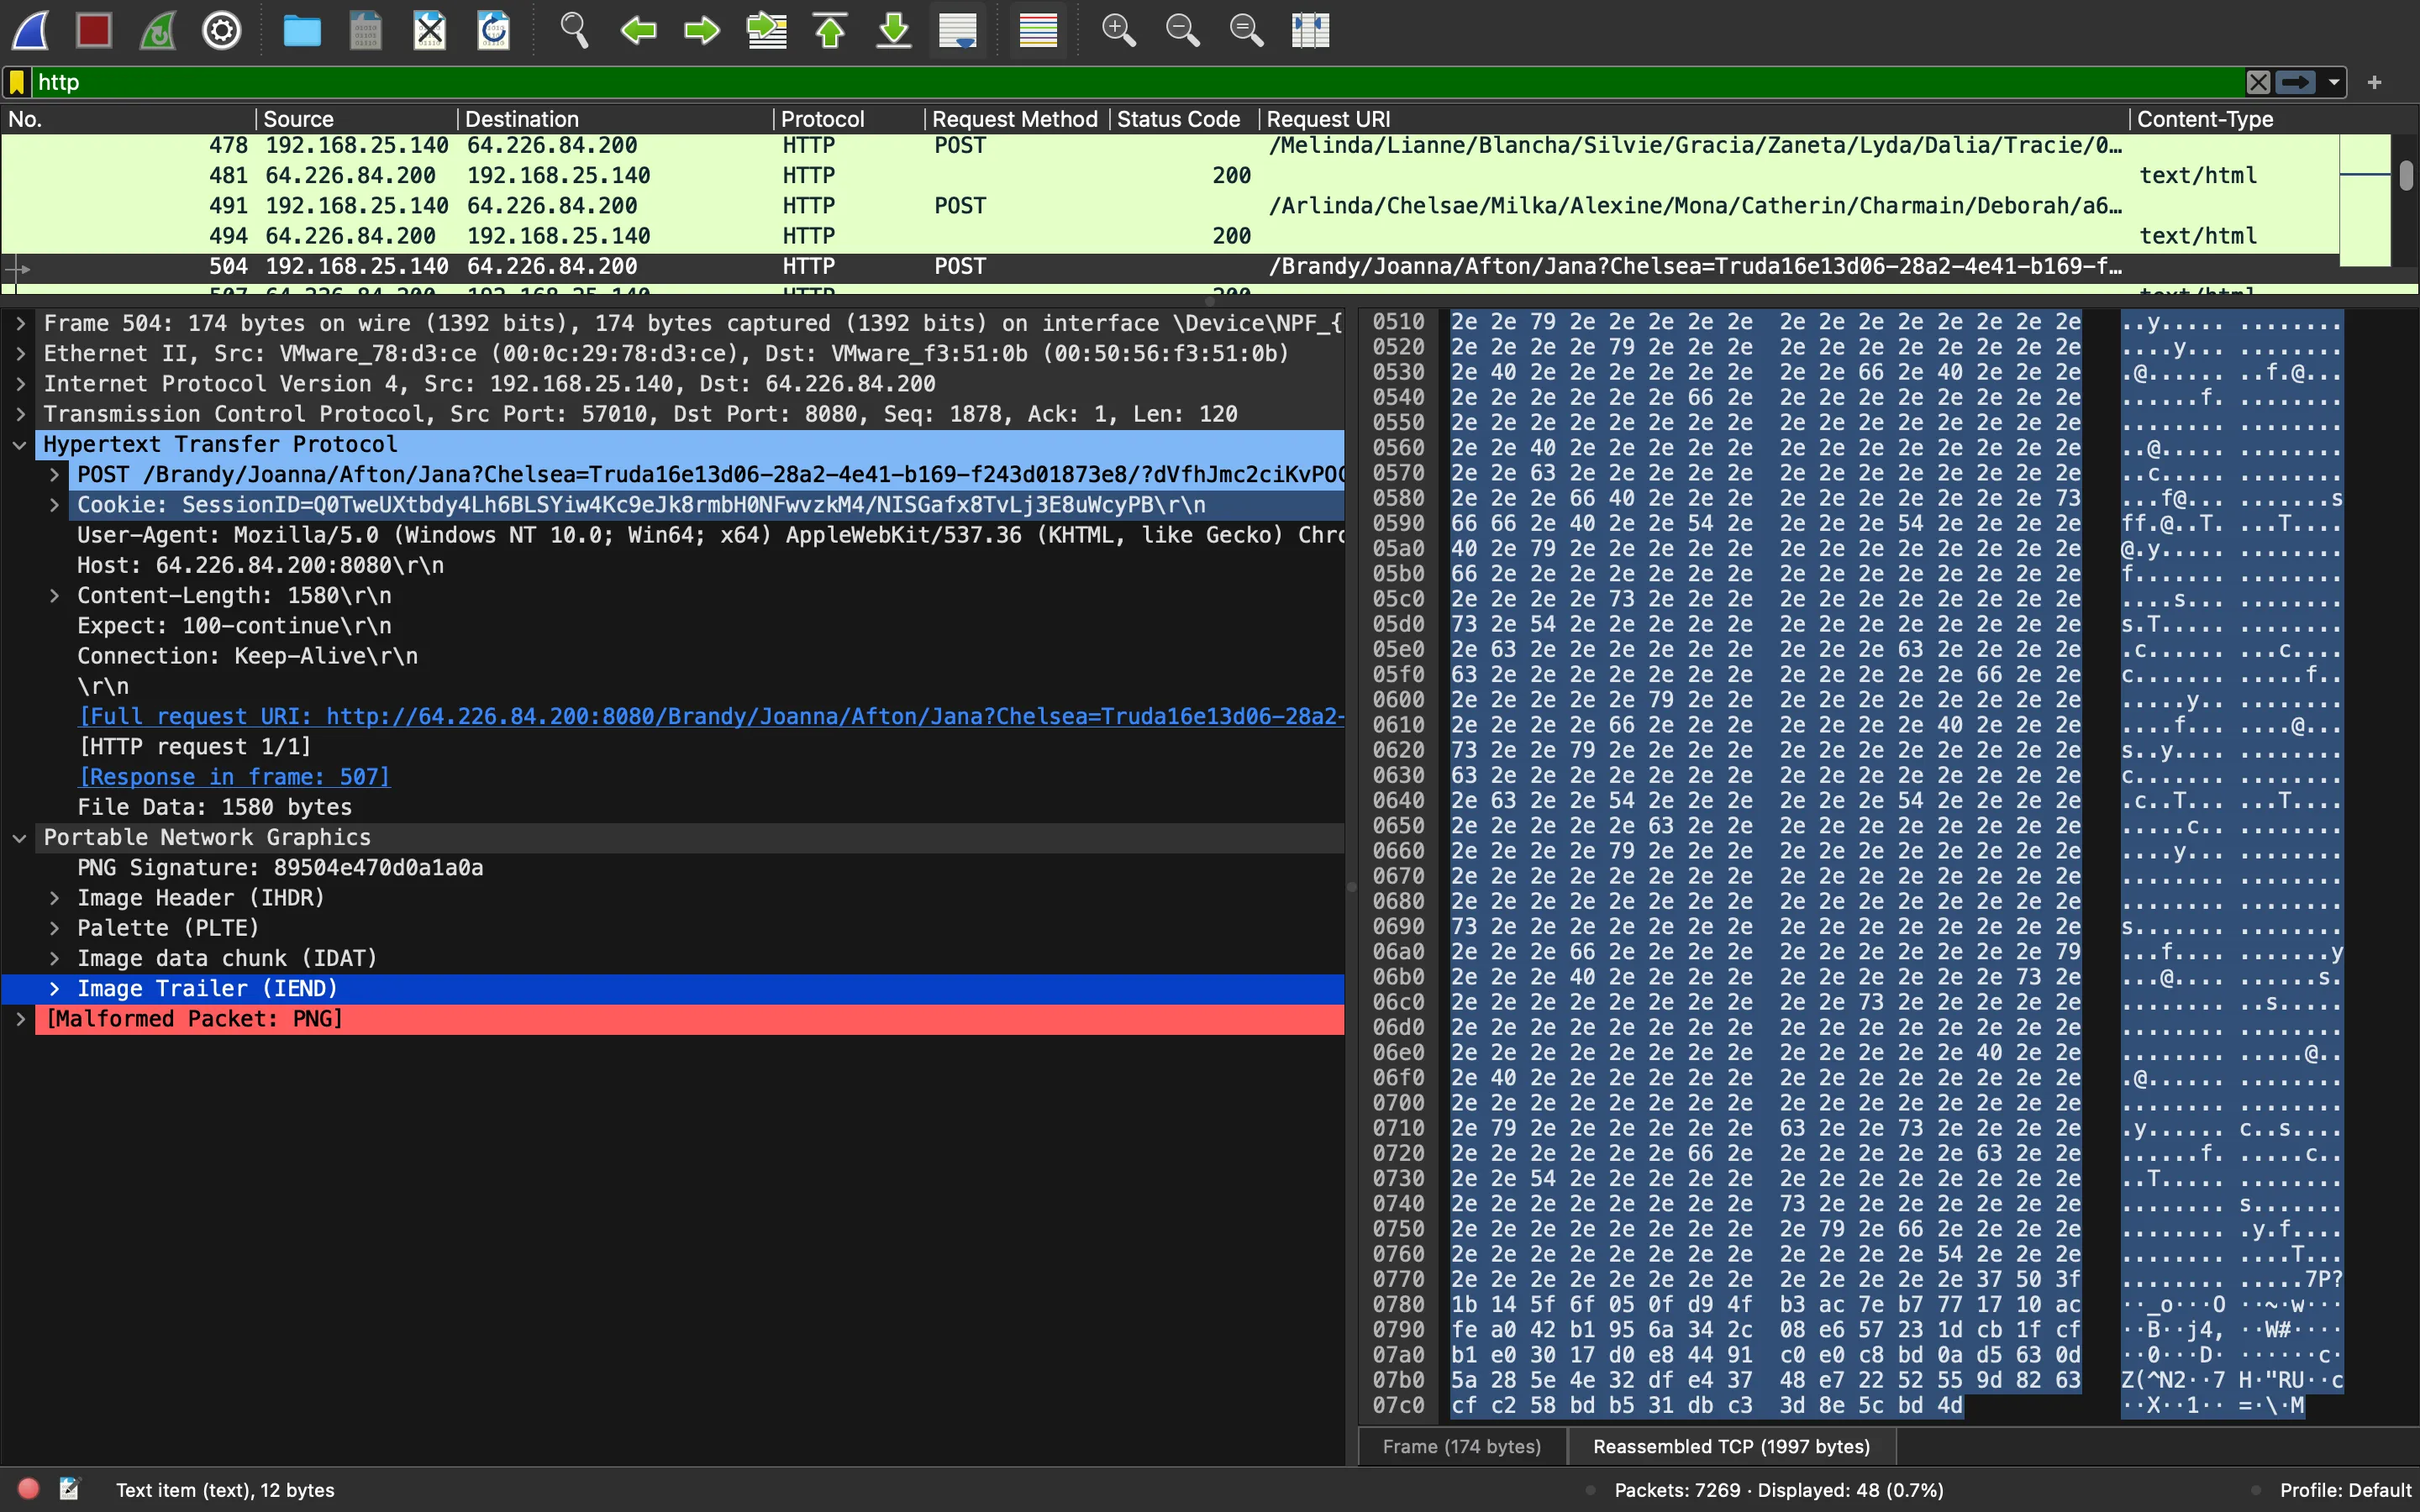Stop capturing packets with the red square
The image size is (2420, 1512).
point(94,30)
